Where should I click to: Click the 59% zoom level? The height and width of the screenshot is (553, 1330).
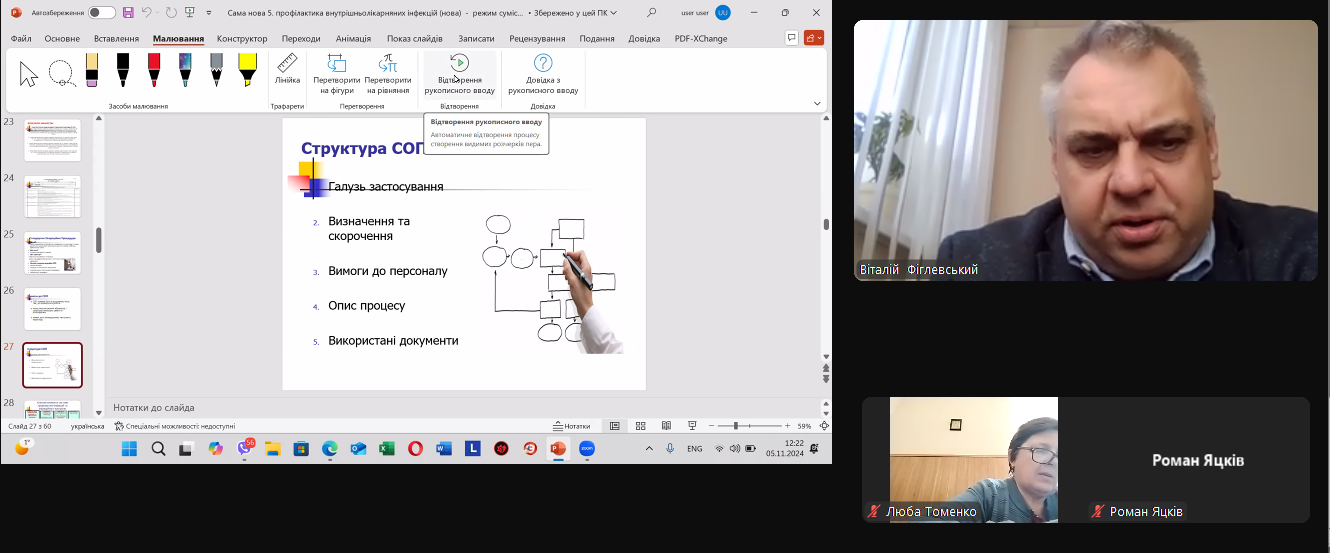pyautogui.click(x=804, y=426)
